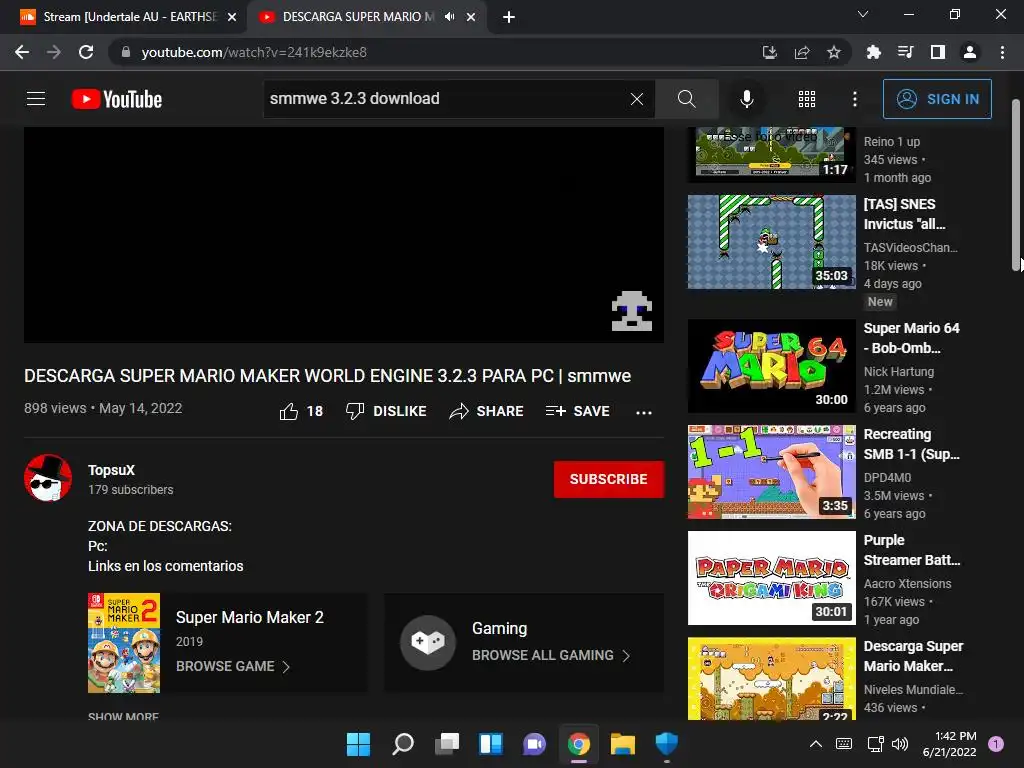
Task: Select the DESCARGA SUPER MARIO tab
Action: pos(356,17)
